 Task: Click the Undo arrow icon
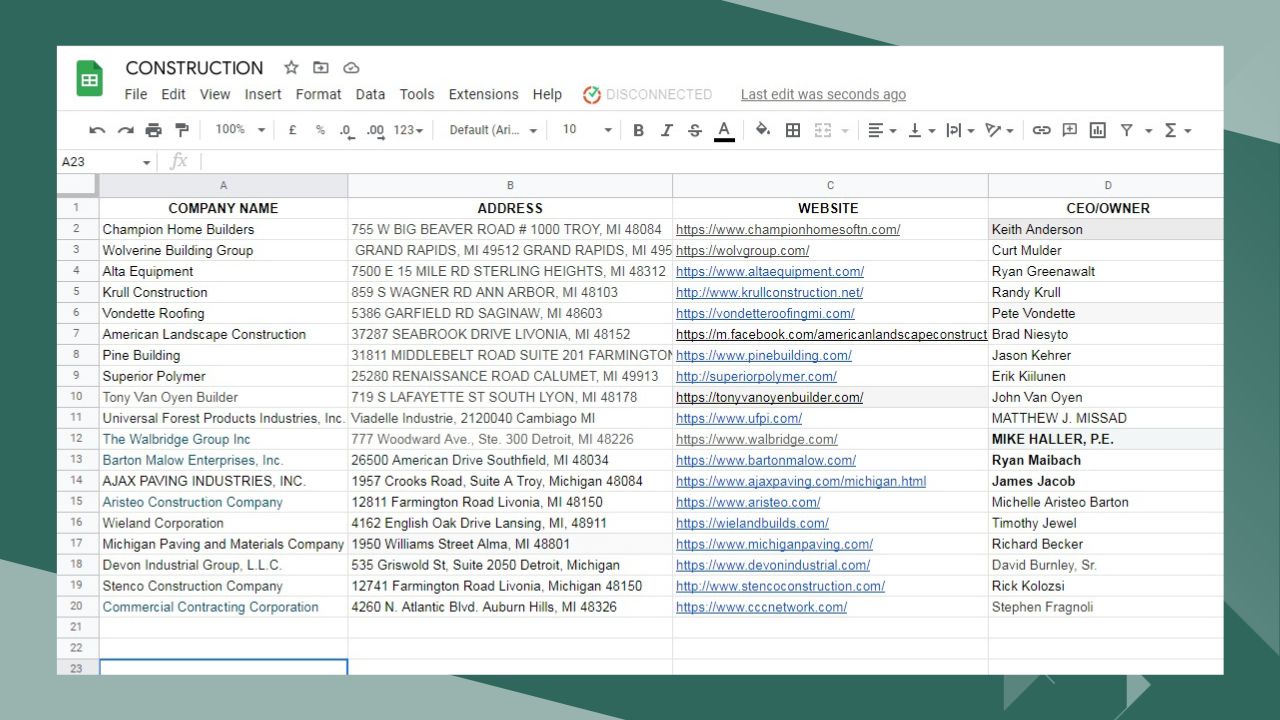click(97, 130)
